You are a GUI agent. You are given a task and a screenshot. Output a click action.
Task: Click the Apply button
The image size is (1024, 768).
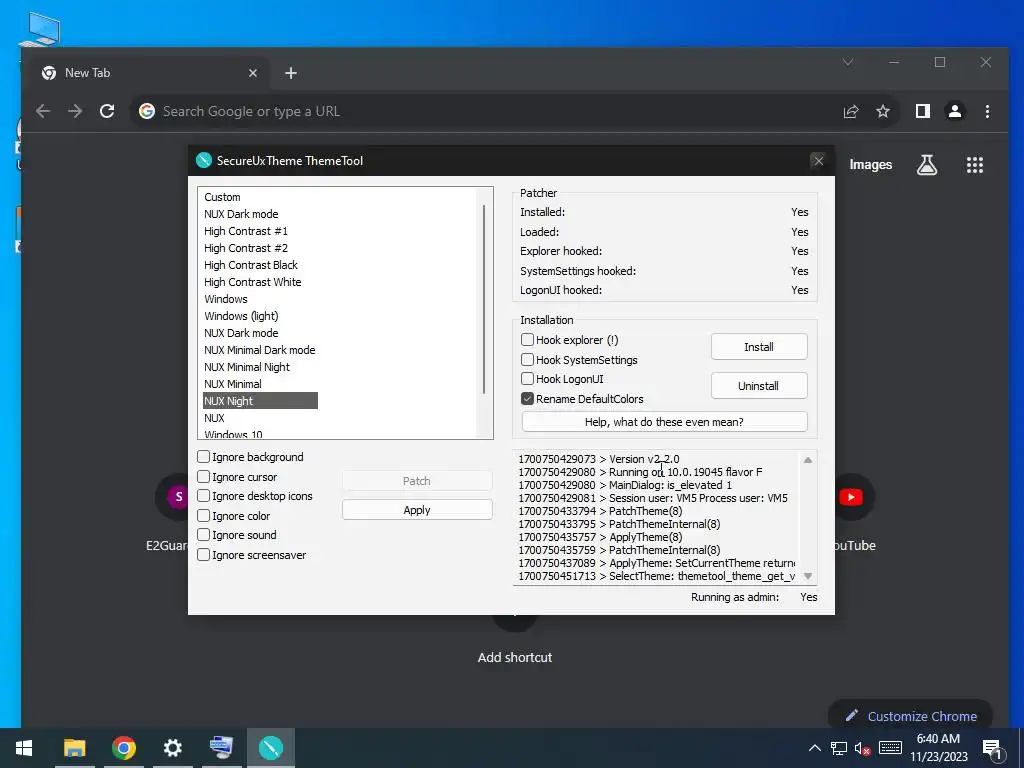click(417, 510)
